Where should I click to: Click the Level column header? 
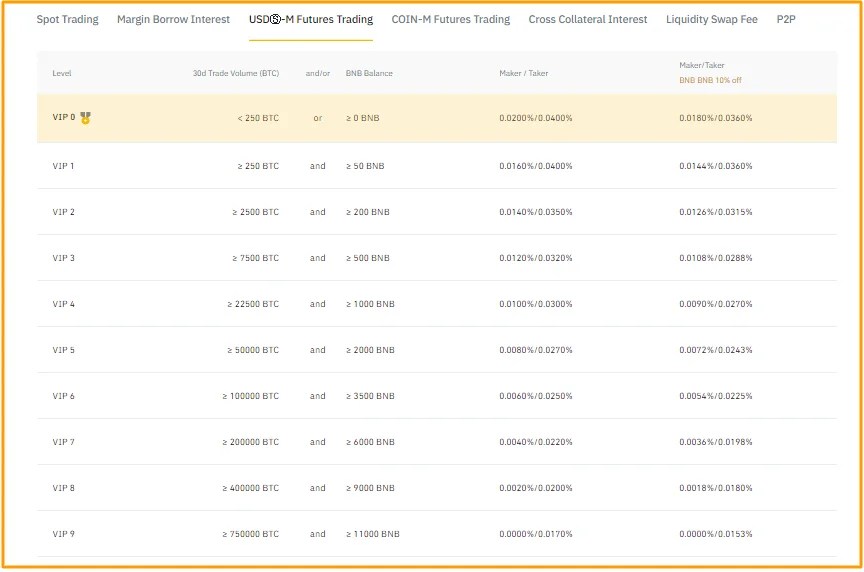coord(62,73)
